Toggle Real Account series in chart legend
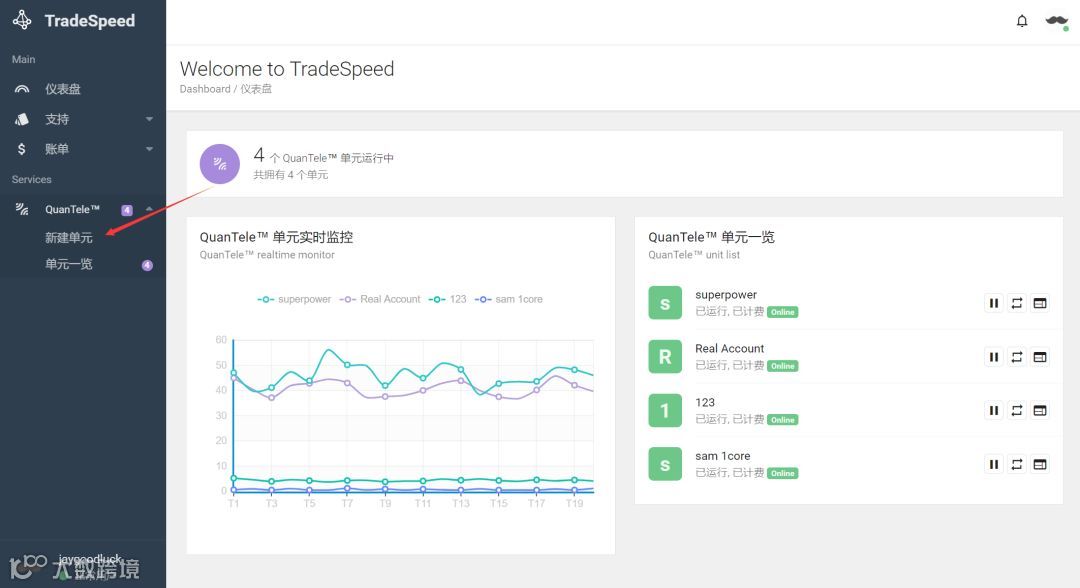This screenshot has width=1080, height=588. coord(380,299)
